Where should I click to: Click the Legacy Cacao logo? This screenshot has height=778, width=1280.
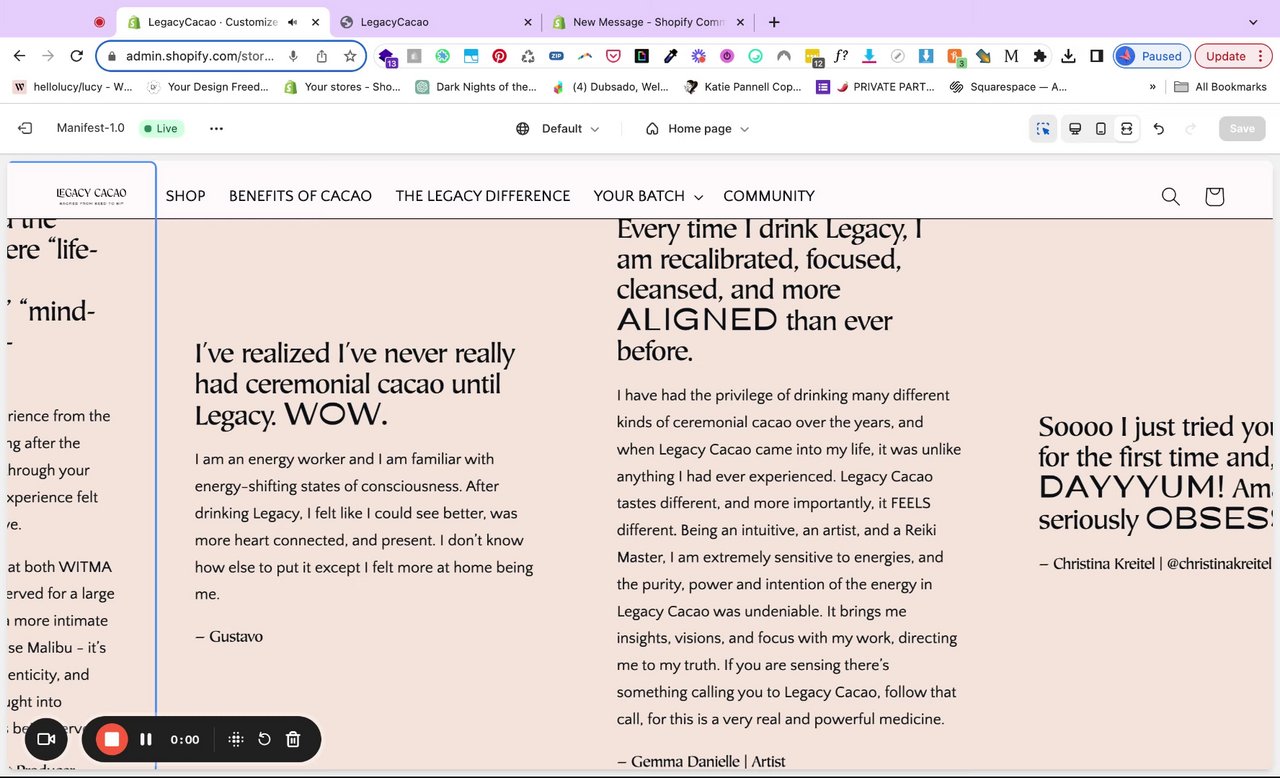(x=91, y=196)
